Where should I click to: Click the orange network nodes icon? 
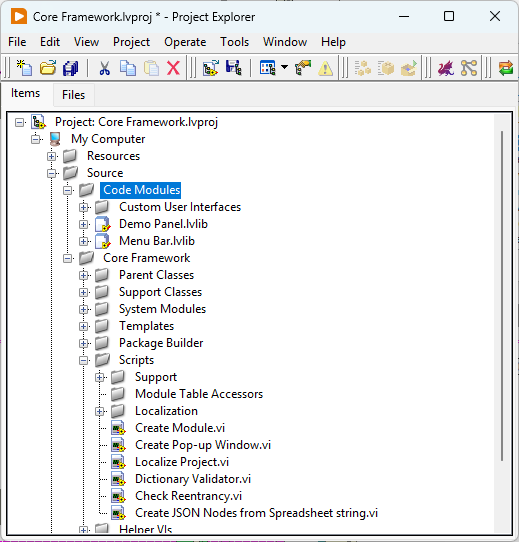coord(469,68)
